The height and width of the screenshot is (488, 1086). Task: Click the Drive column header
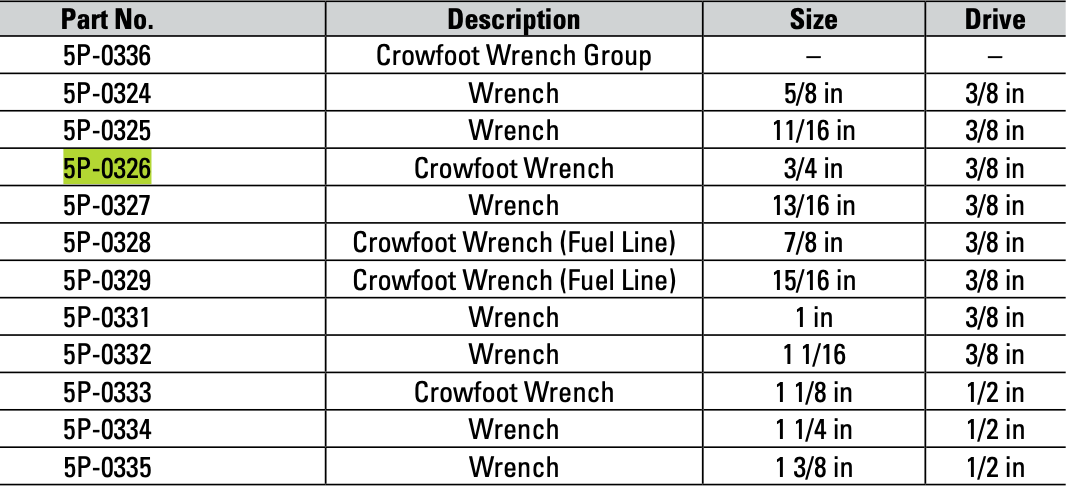pyautogui.click(x=995, y=19)
